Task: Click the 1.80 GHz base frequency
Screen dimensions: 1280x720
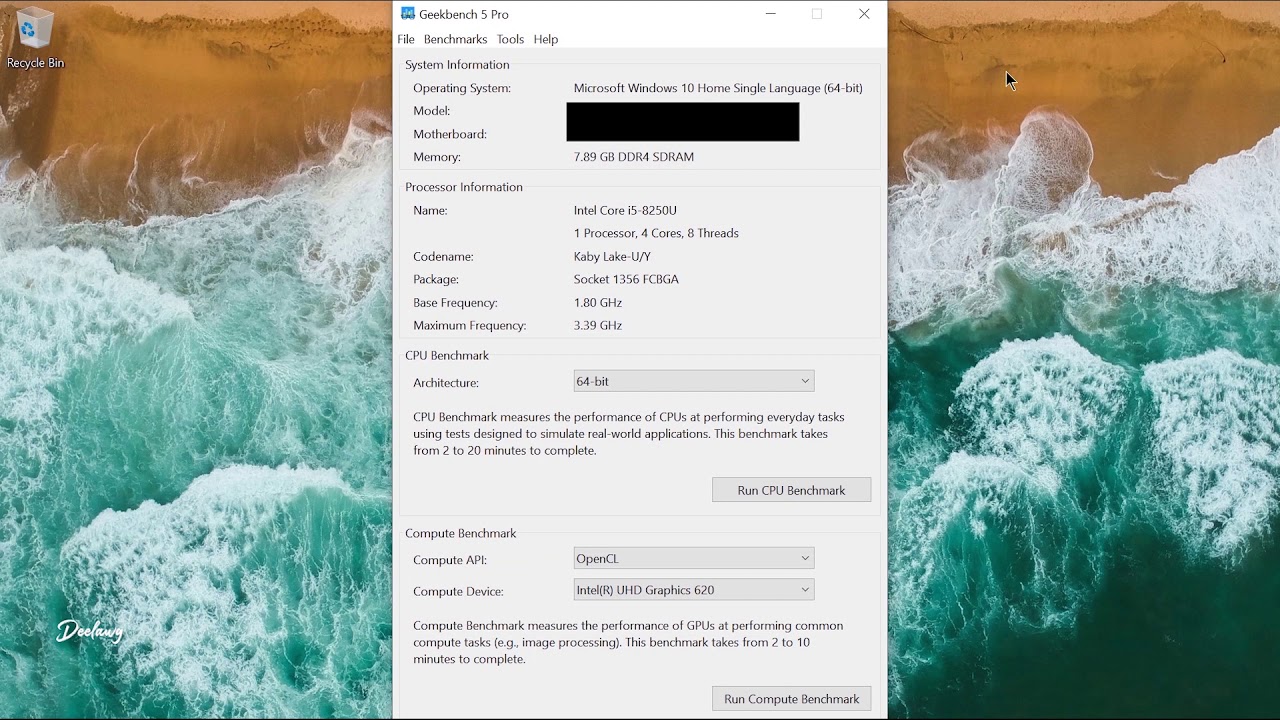Action: point(598,302)
